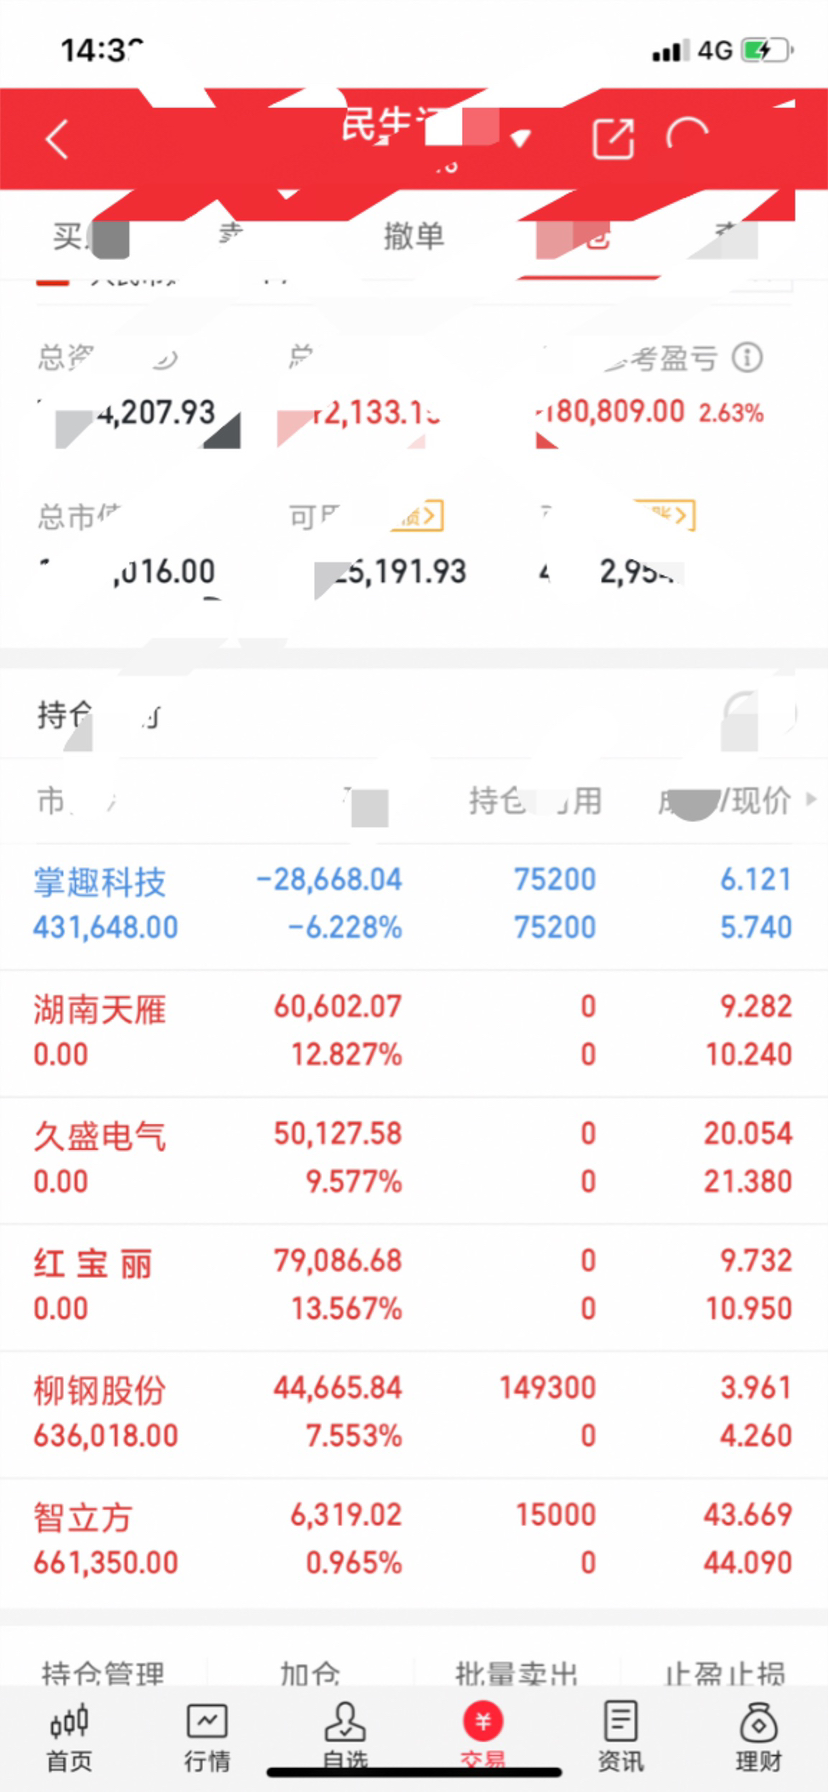Tap percentage -6.228%
The image size is (828, 1792).
pyautogui.click(x=345, y=928)
